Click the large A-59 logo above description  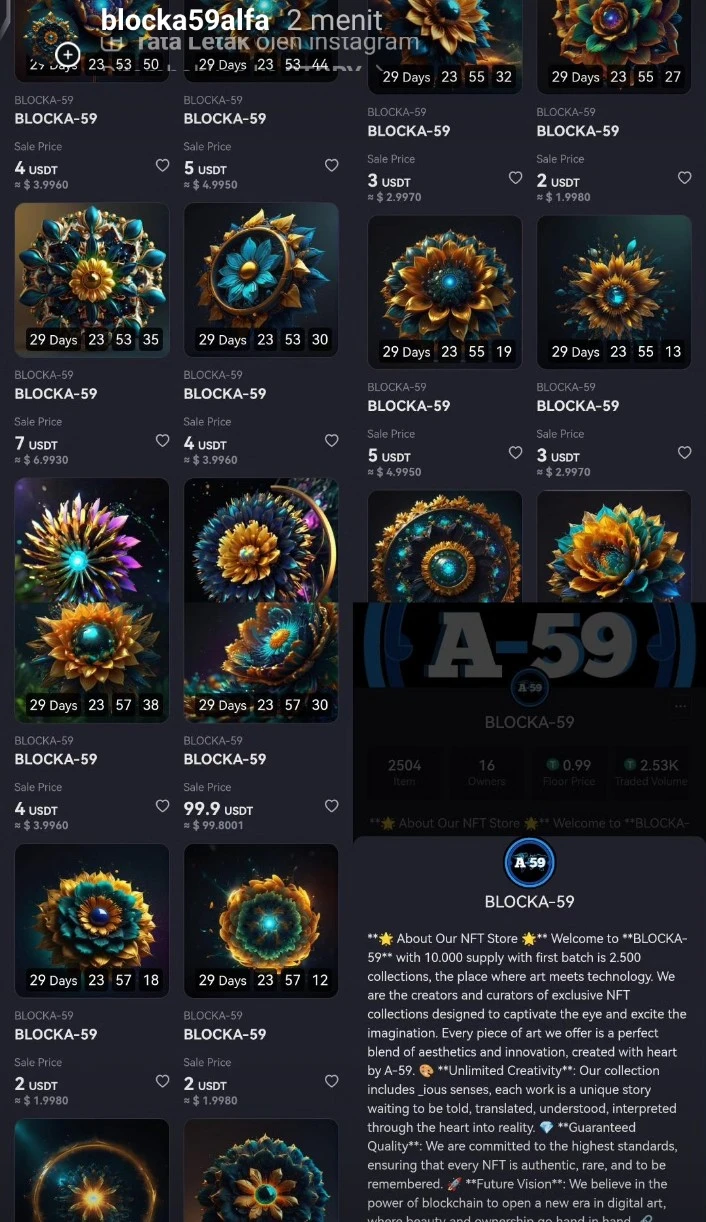point(529,862)
